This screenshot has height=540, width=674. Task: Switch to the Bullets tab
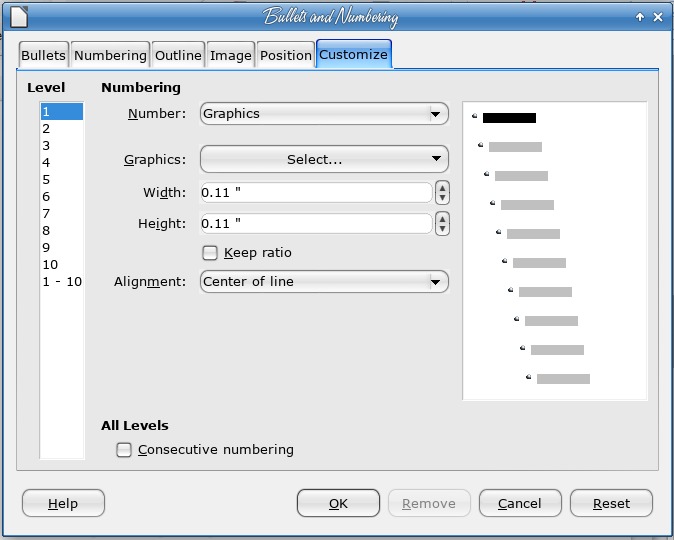(43, 55)
